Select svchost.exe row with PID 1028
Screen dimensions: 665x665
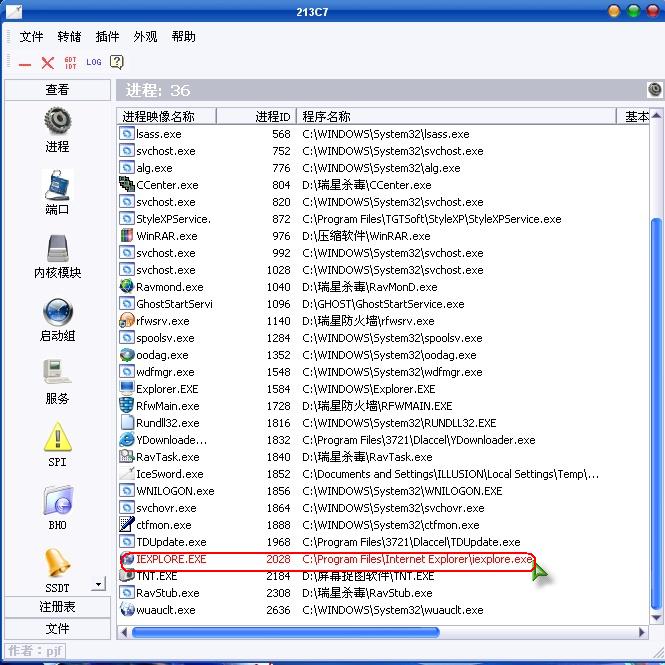[383, 269]
